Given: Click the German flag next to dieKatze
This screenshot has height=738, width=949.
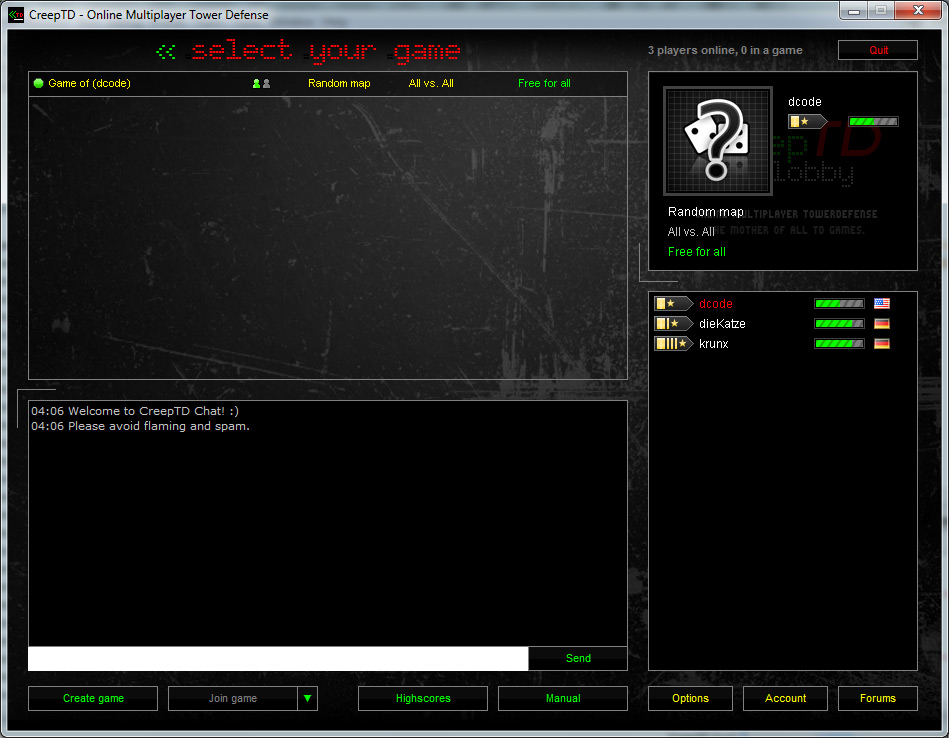Looking at the screenshot, I should pyautogui.click(x=882, y=323).
